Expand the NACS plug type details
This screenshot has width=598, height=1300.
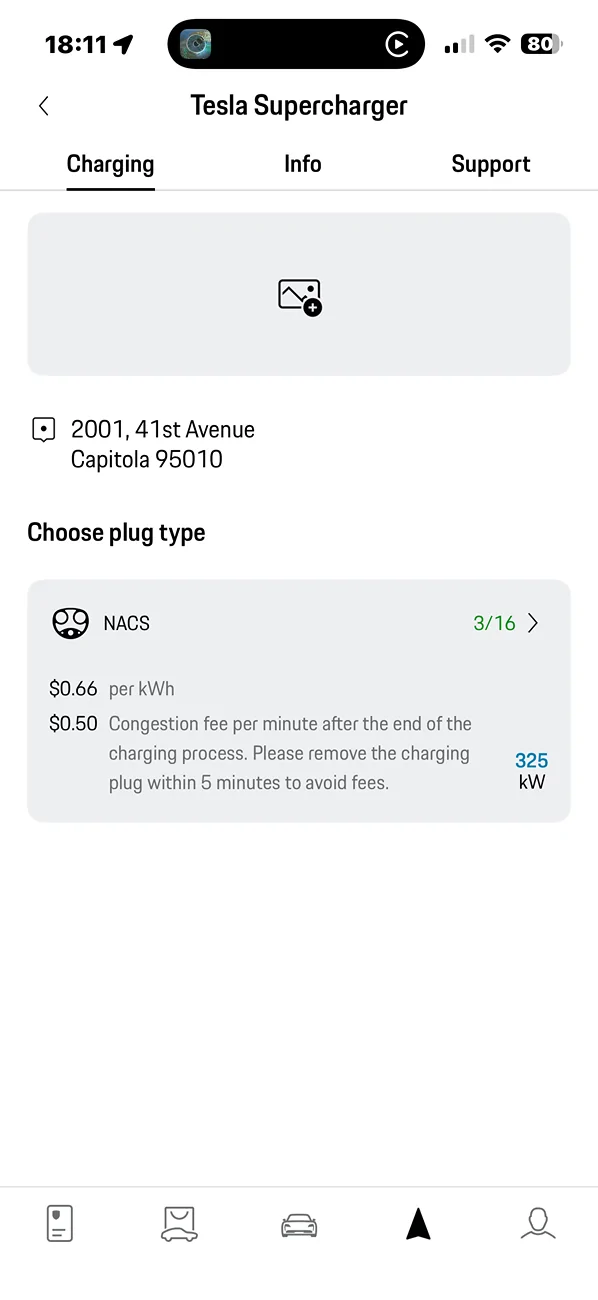coord(533,622)
